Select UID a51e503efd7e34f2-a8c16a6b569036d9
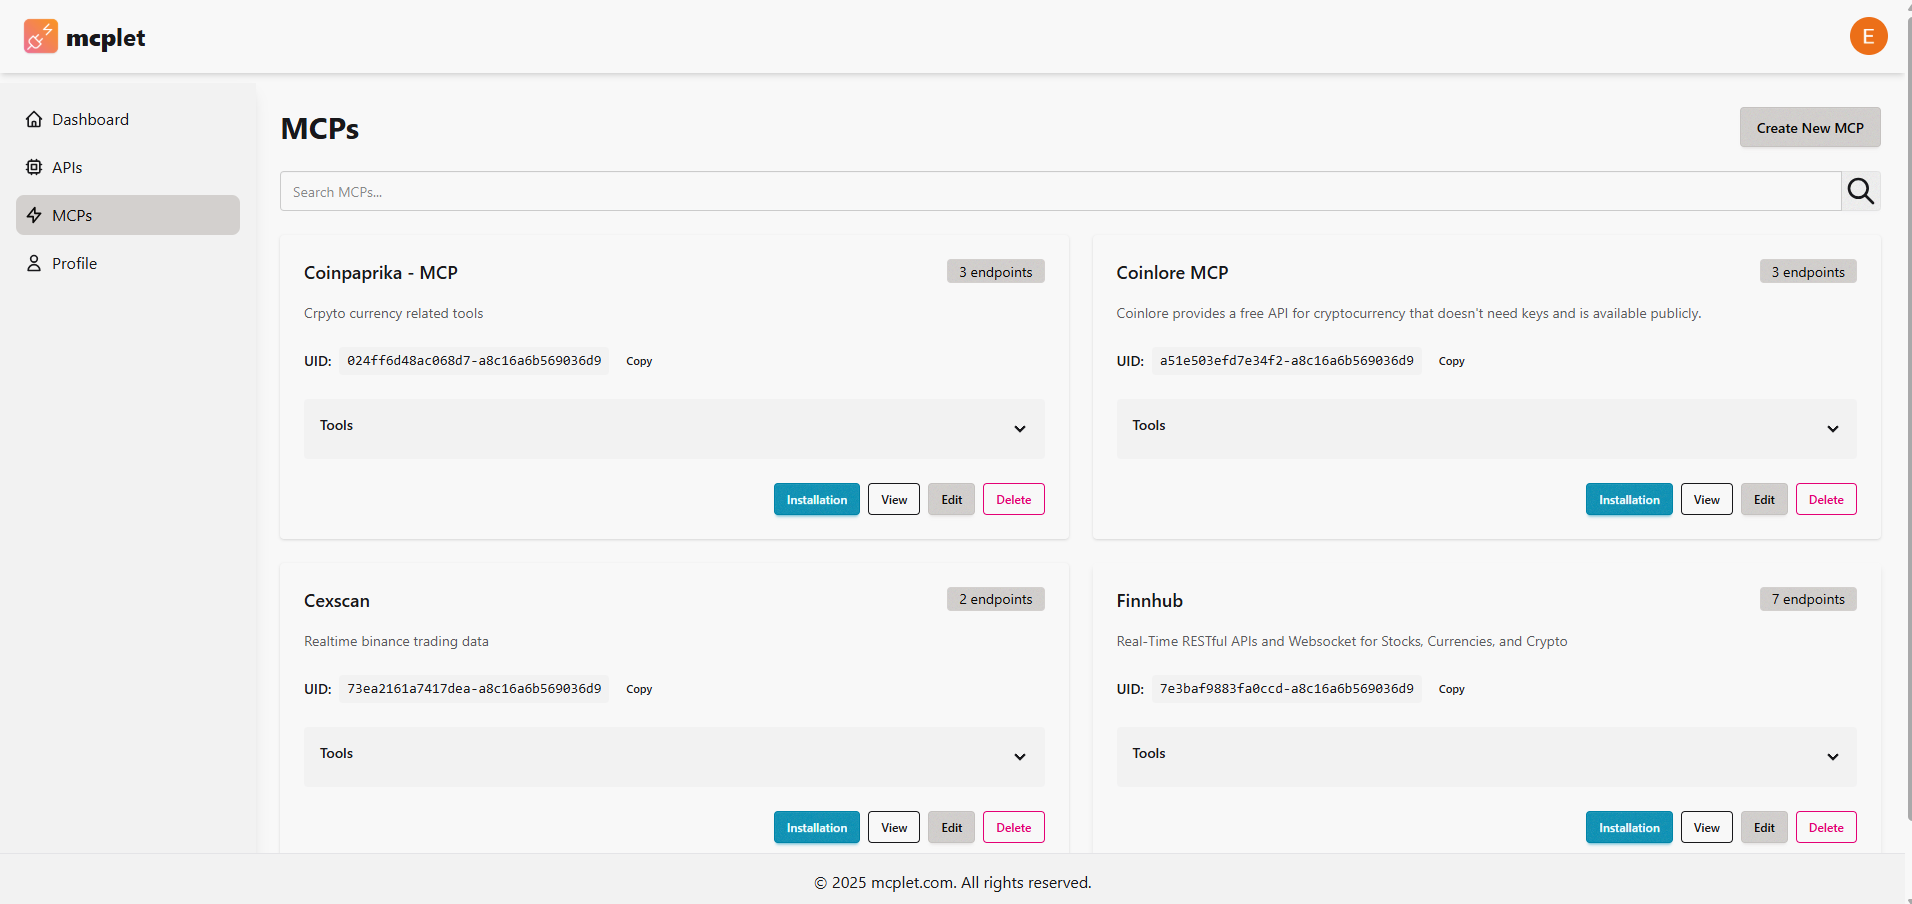1912x904 pixels. [1286, 361]
